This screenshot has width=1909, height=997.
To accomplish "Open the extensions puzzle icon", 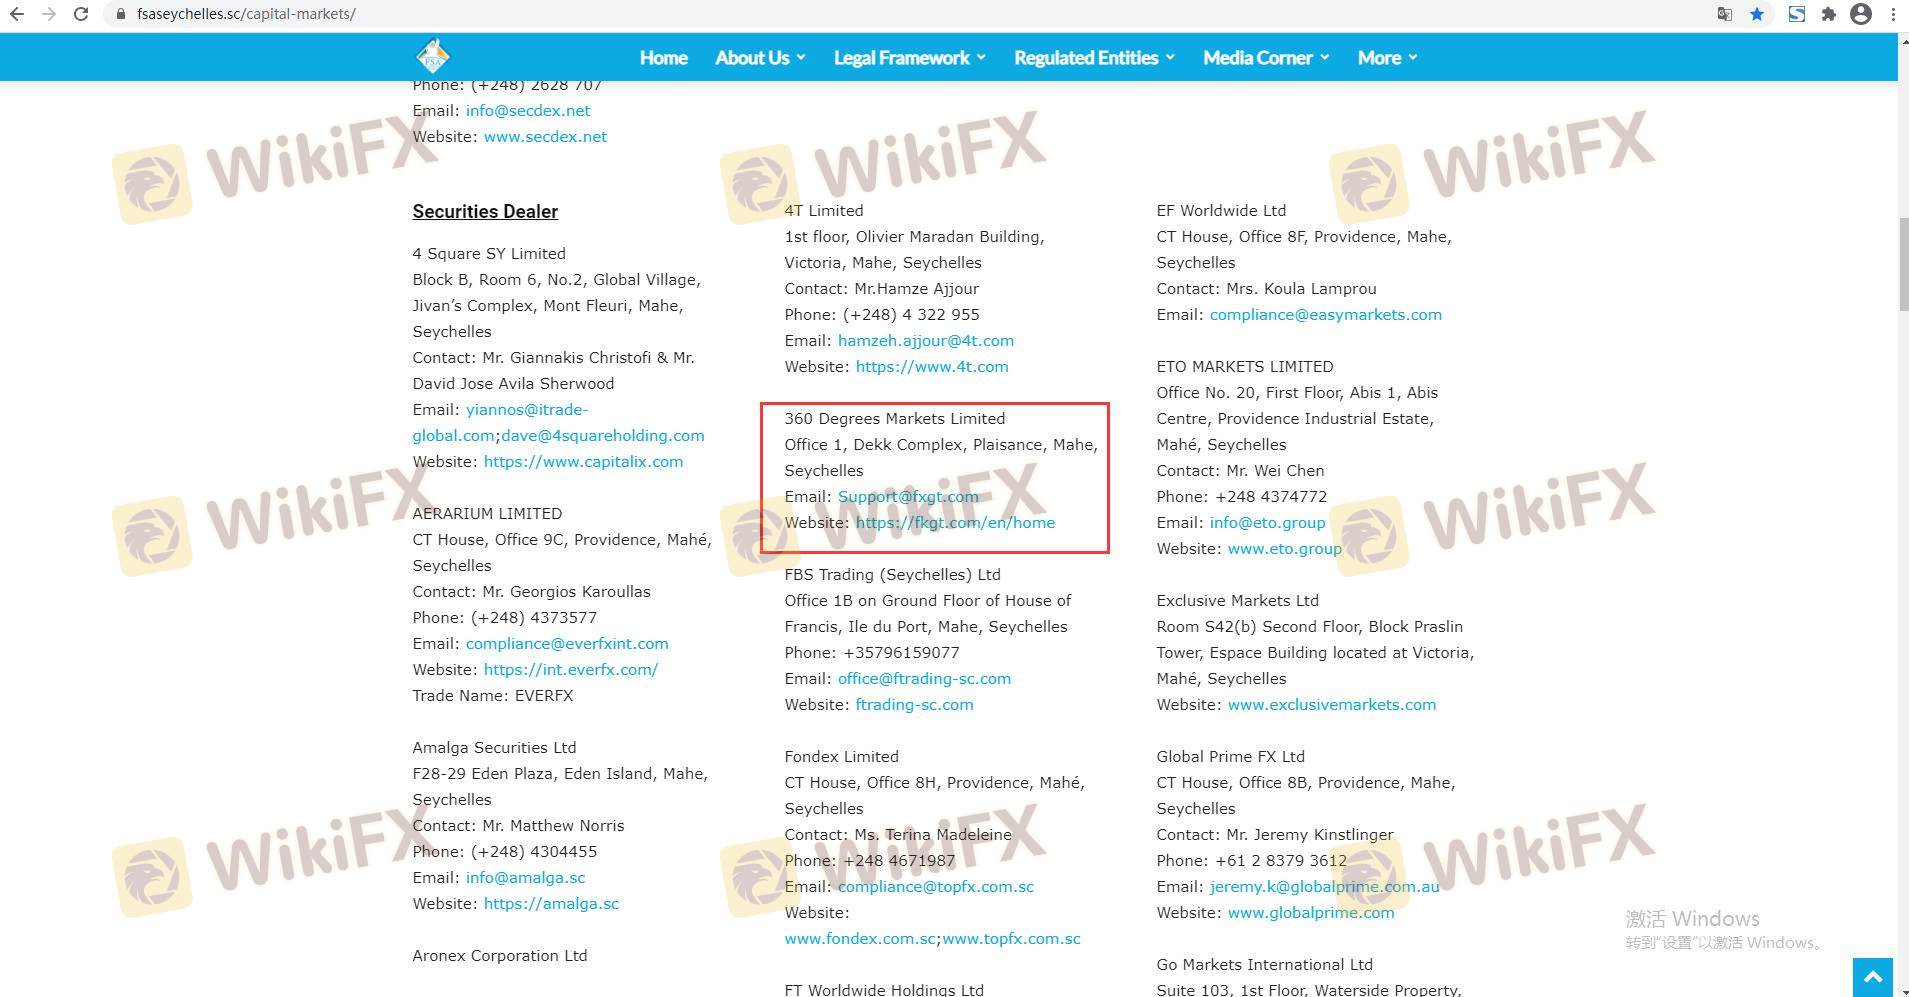I will 1829,14.
